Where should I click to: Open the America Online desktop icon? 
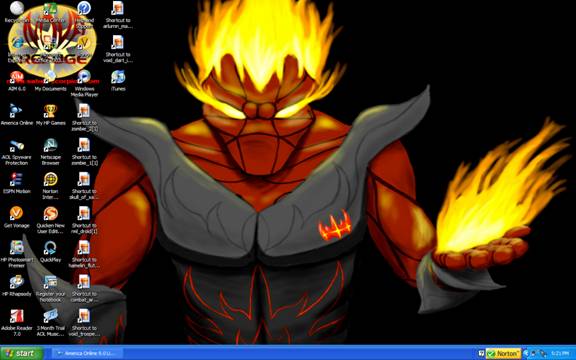click(x=17, y=111)
